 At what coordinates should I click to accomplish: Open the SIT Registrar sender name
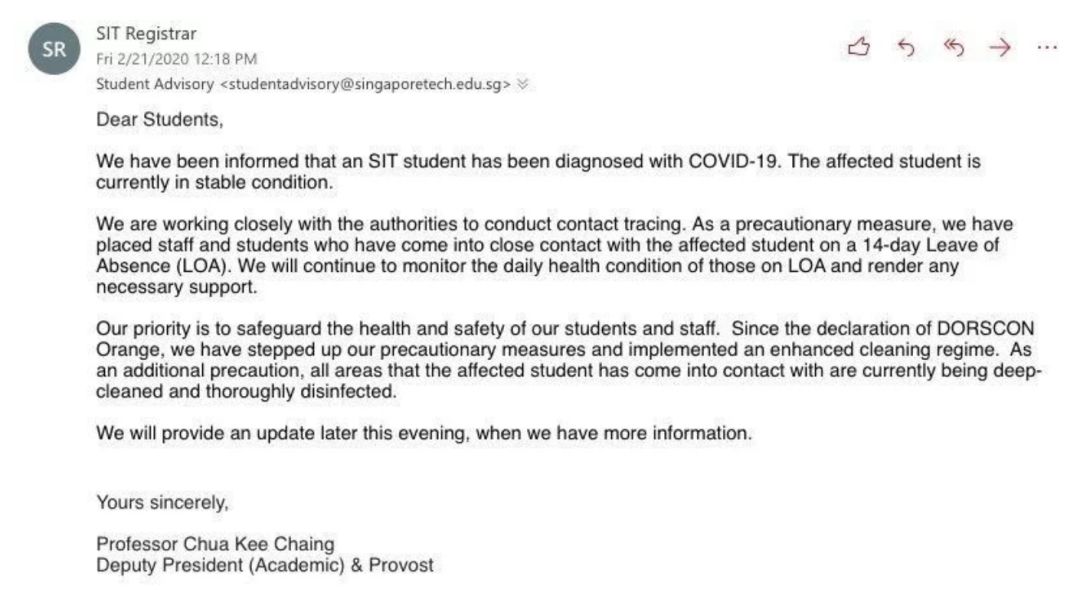[146, 34]
